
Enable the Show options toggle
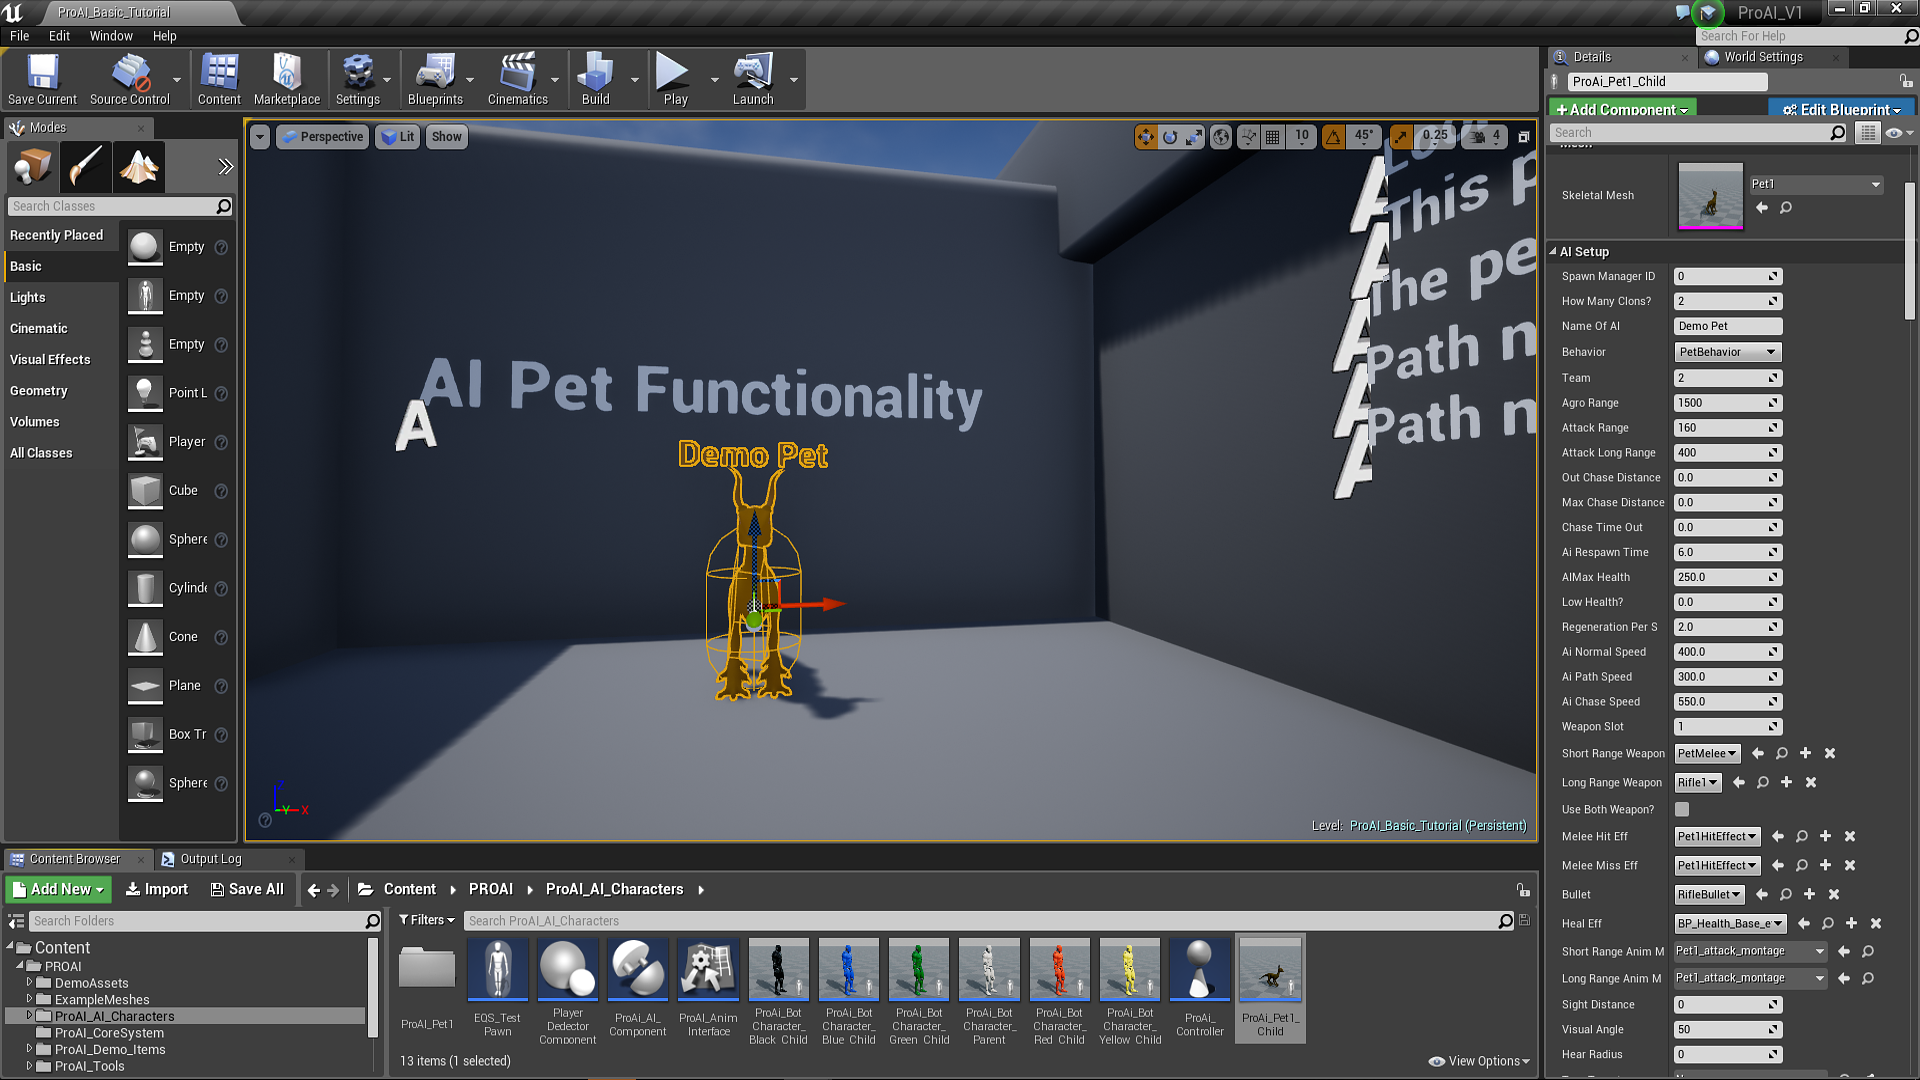click(446, 136)
